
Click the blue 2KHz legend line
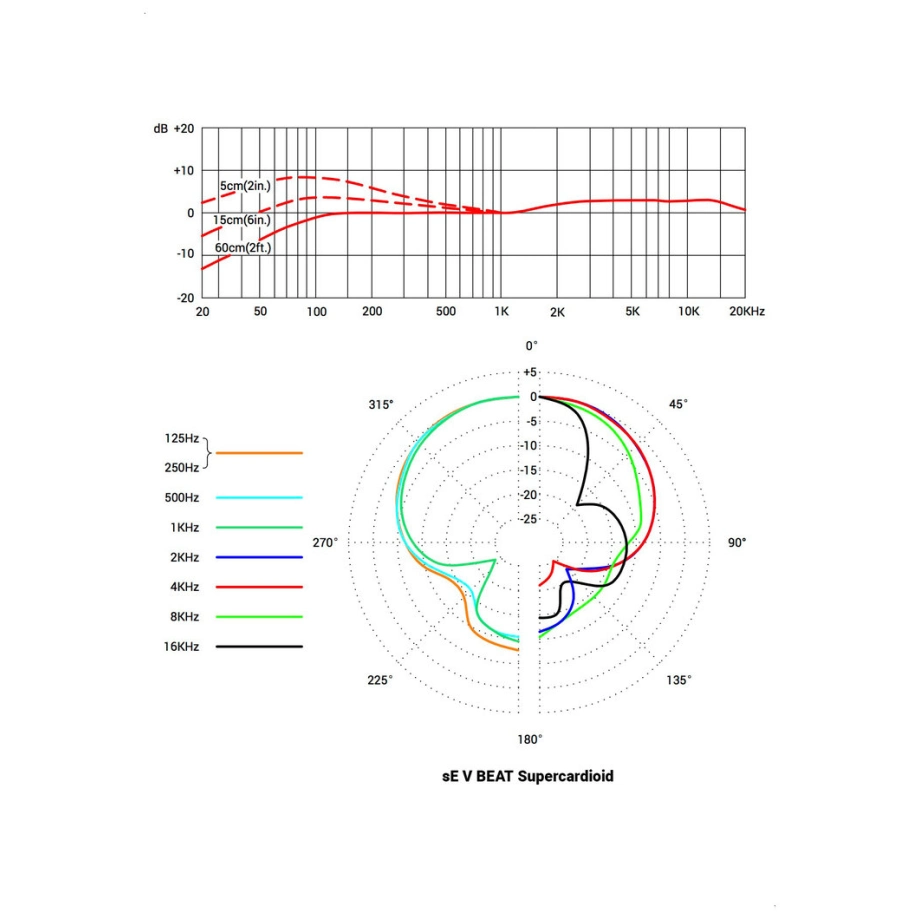259,557
